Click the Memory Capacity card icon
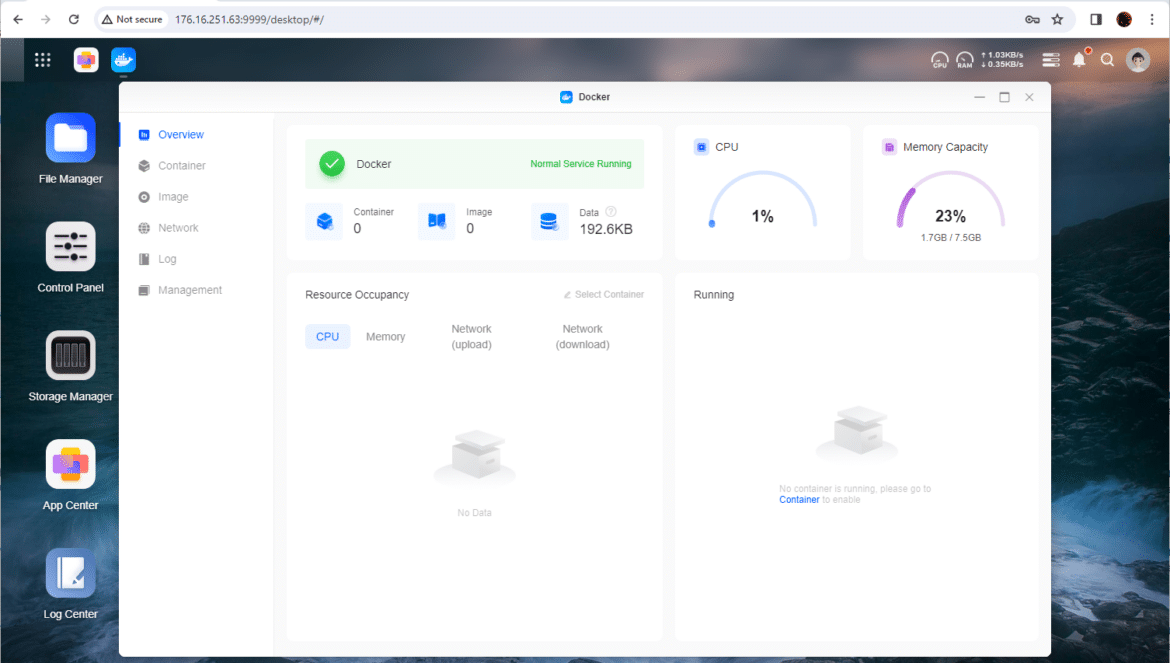This screenshot has height=663, width=1170. (889, 147)
